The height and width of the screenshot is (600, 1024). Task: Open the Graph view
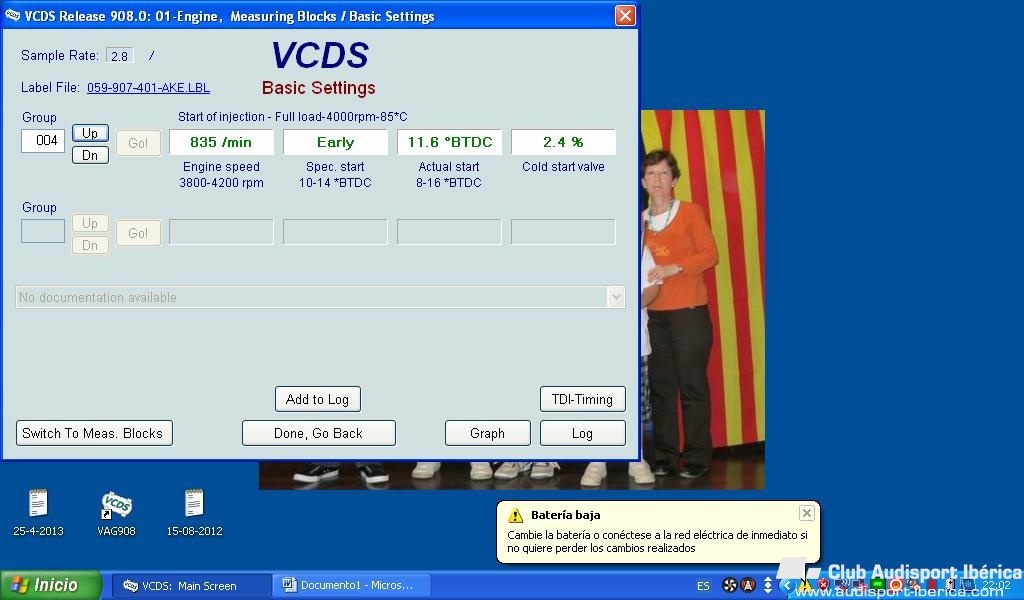coord(488,433)
